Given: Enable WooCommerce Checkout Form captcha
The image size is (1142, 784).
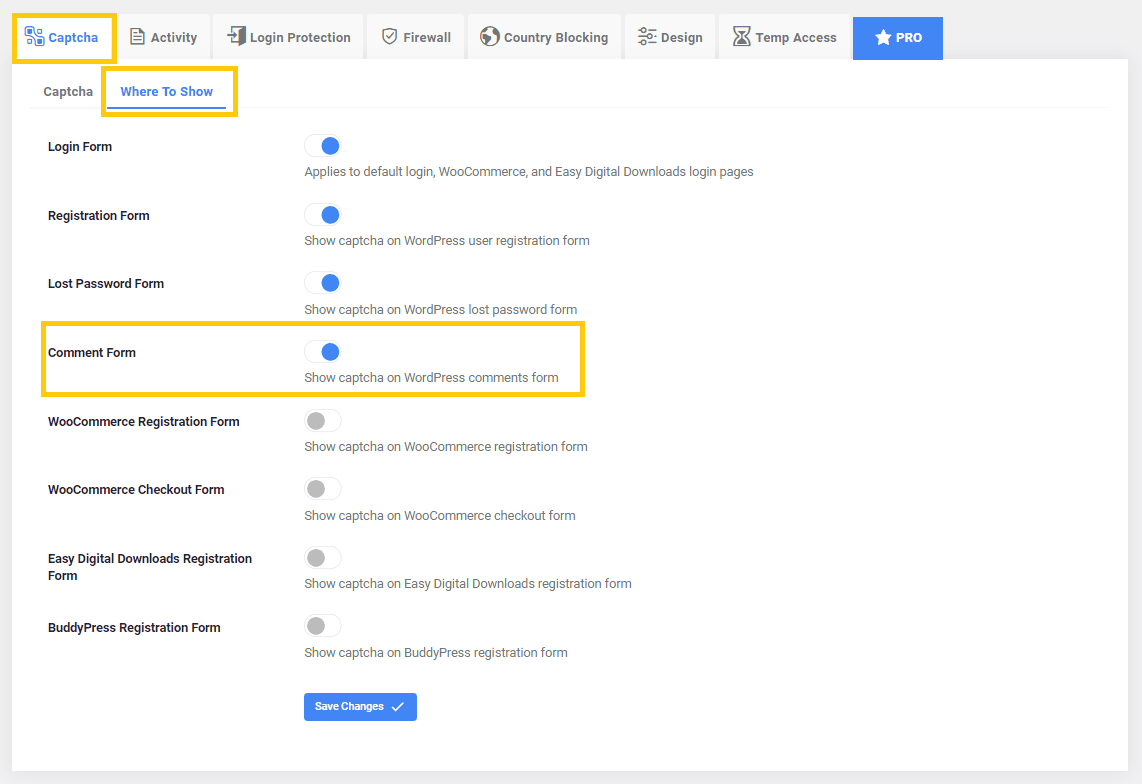Looking at the screenshot, I should [x=323, y=489].
